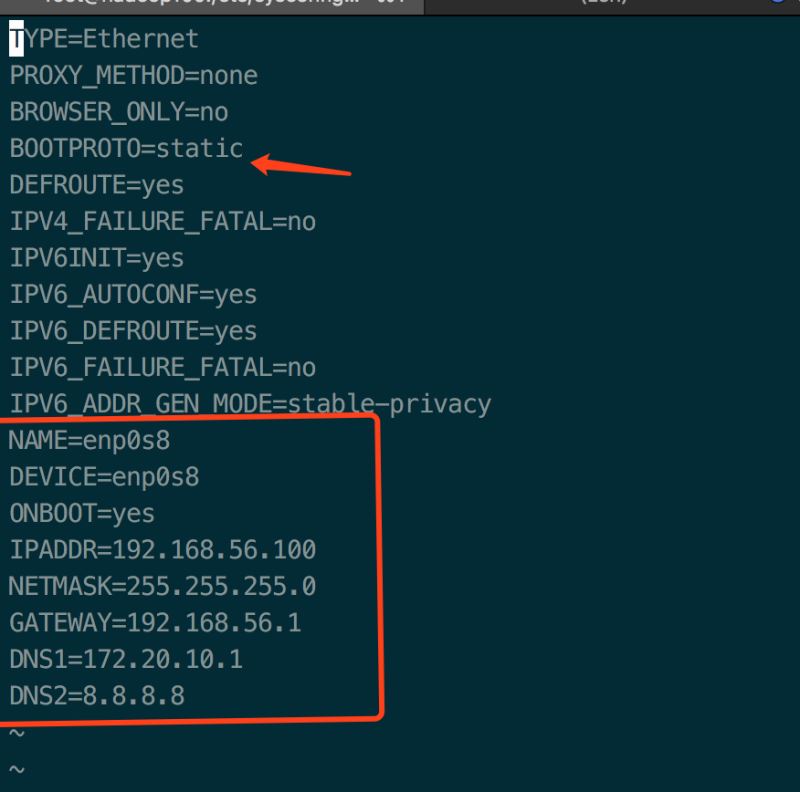Click the NETMASK=255.255.255.0 line
Screen dimensions: 800x792
[x=163, y=586]
